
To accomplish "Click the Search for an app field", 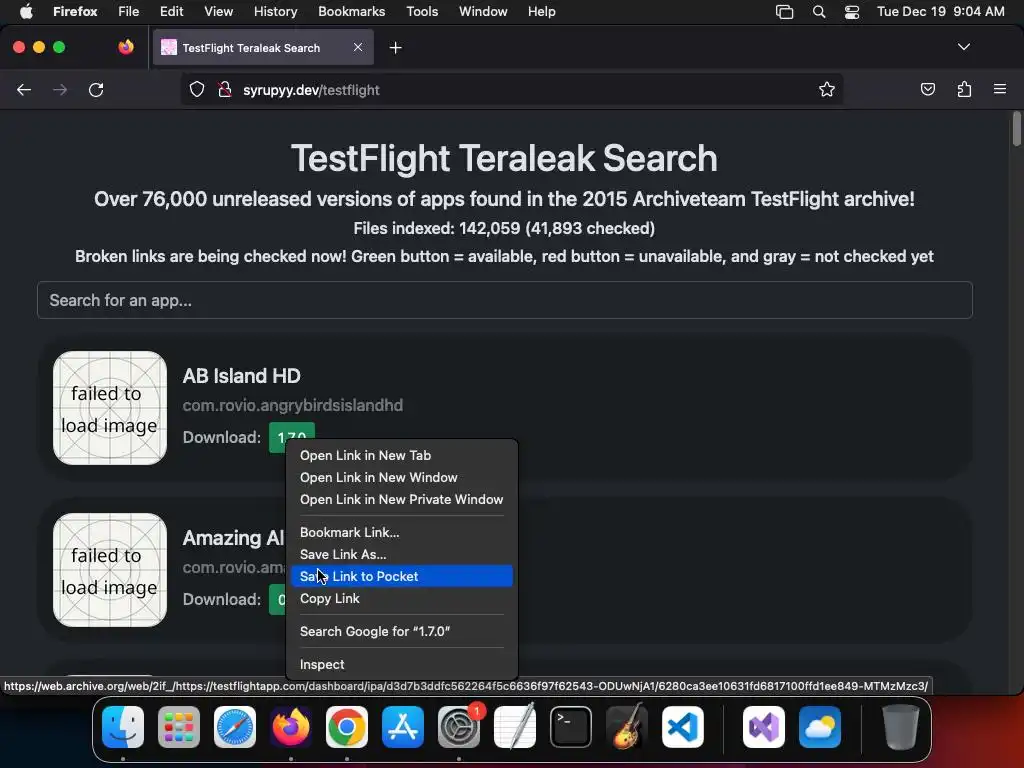I will coord(505,300).
